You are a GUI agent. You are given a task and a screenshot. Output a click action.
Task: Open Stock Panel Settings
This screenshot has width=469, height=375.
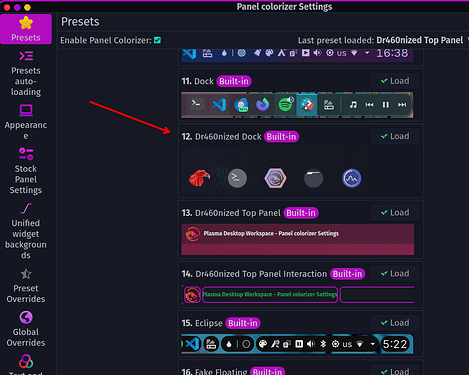click(x=26, y=171)
